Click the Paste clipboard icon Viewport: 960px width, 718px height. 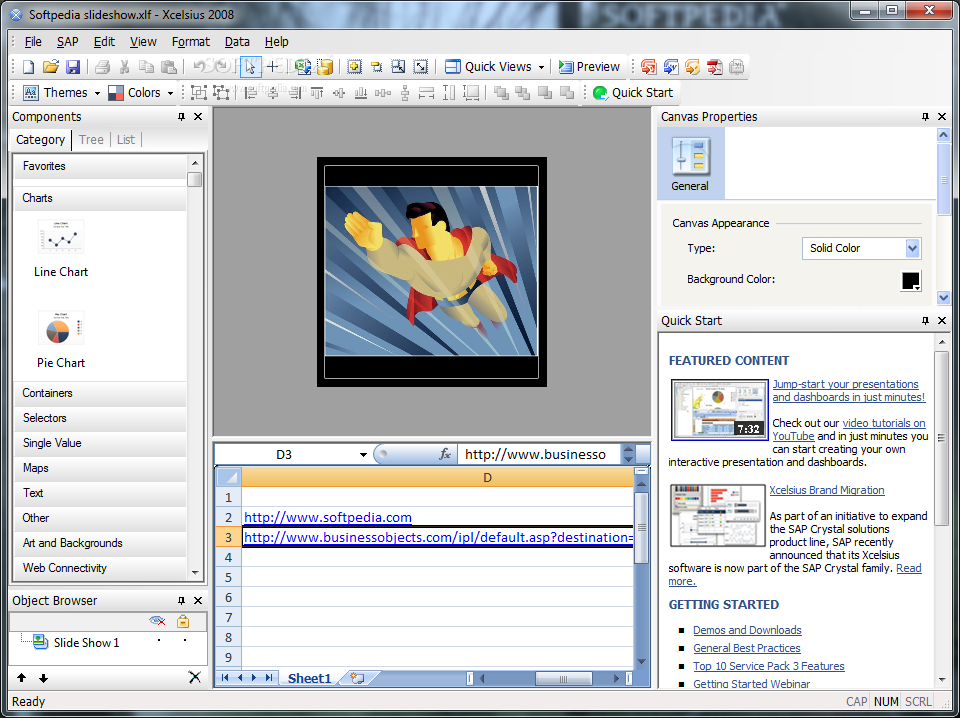click(x=168, y=67)
